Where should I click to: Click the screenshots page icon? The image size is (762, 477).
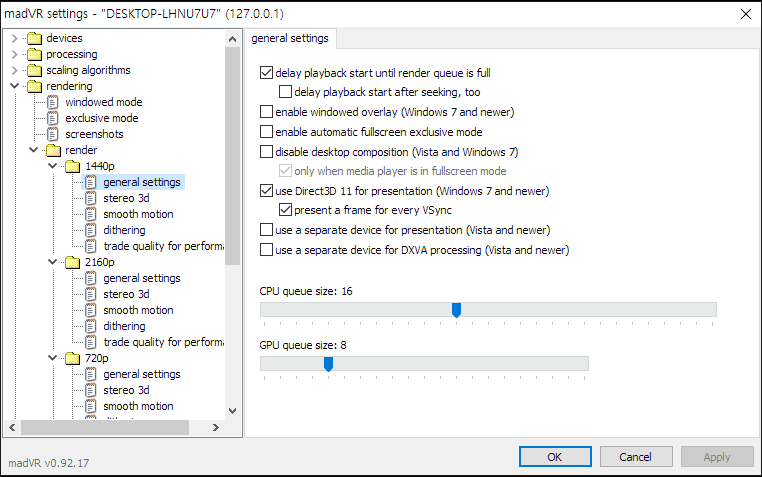[x=54, y=134]
